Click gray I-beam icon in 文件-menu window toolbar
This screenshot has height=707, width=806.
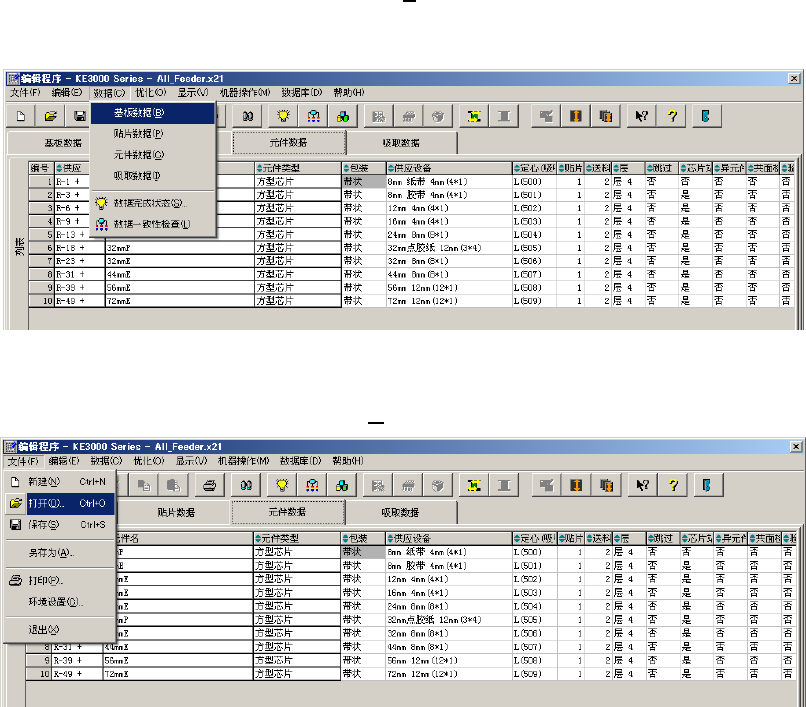click(x=504, y=485)
